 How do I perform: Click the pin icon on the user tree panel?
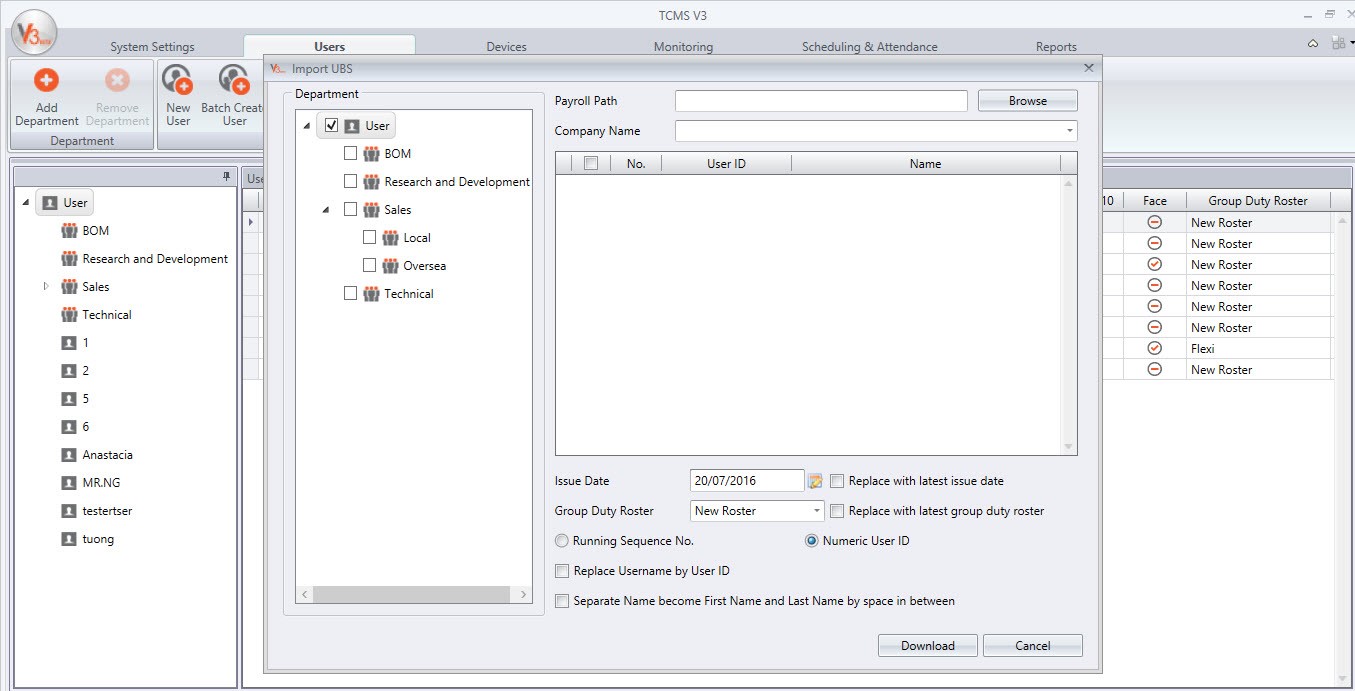click(227, 177)
